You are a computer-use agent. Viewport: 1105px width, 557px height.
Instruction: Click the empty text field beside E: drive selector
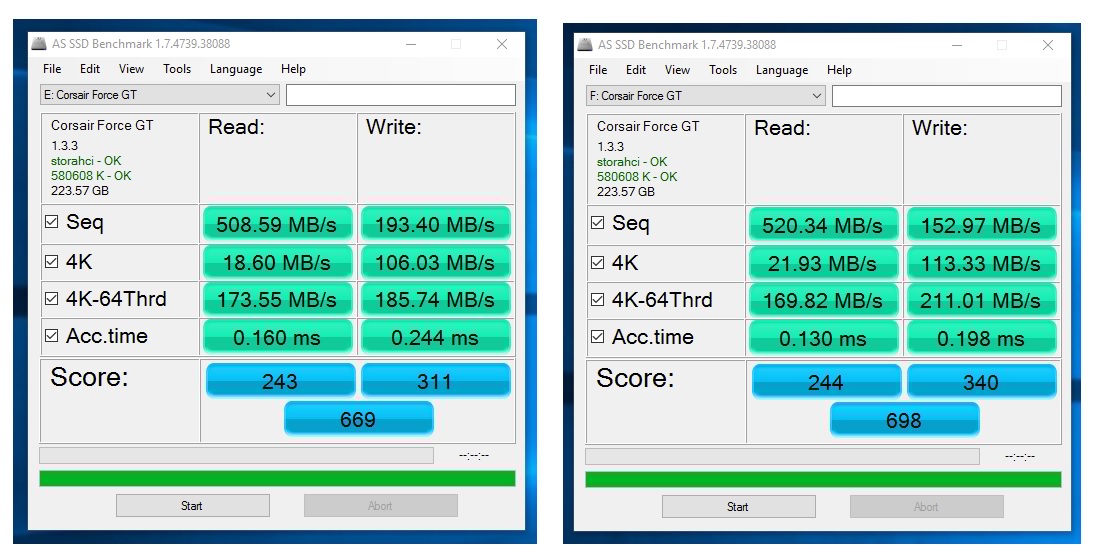401,94
